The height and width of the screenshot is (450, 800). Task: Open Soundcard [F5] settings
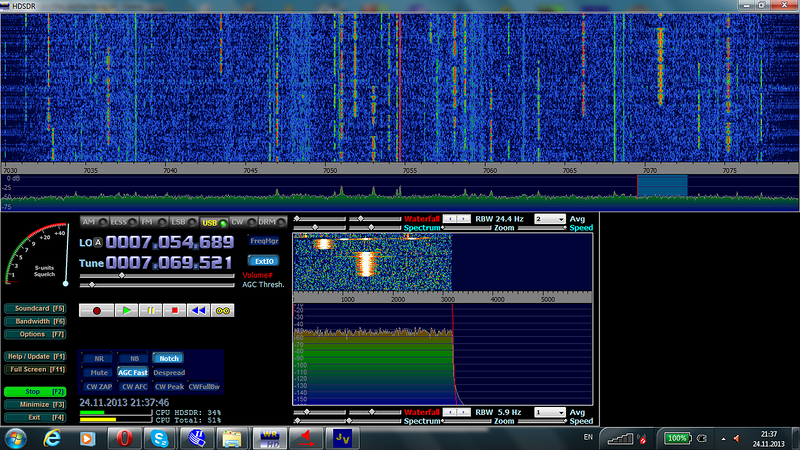point(35,308)
